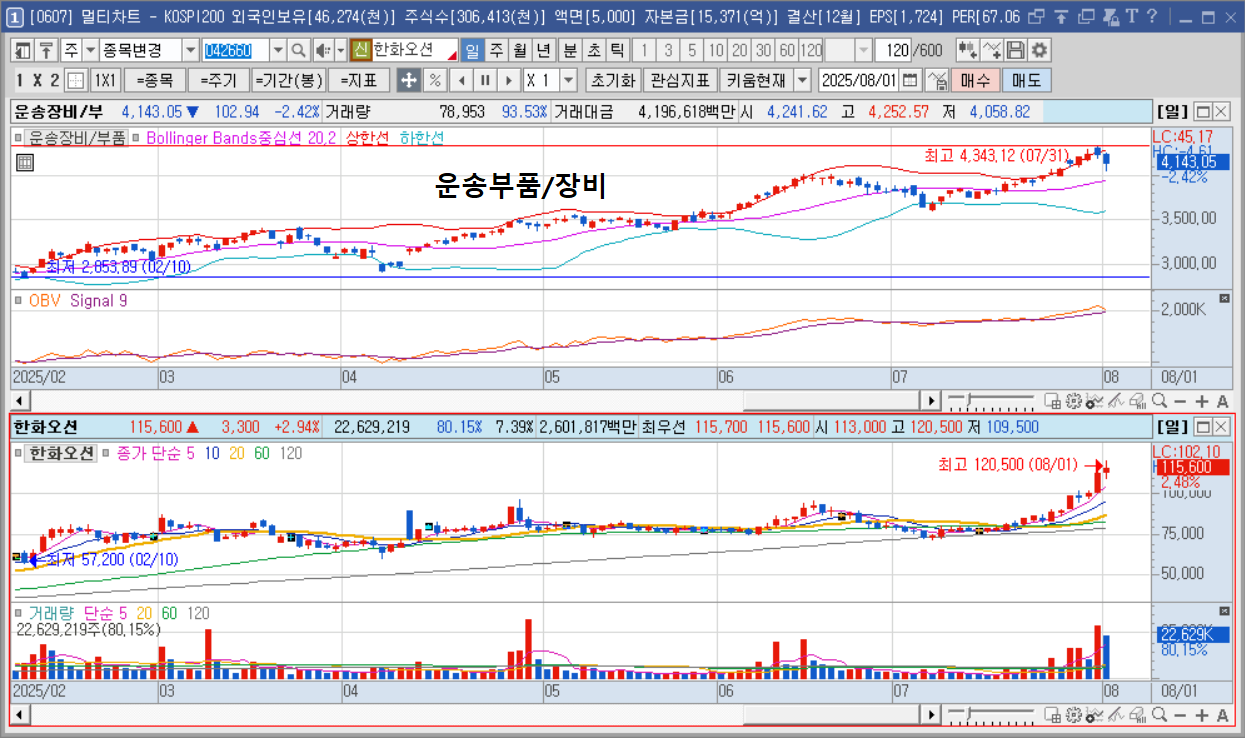Open gear settings icon in upper chart footer
This screenshot has width=1245, height=738.
point(1075,401)
